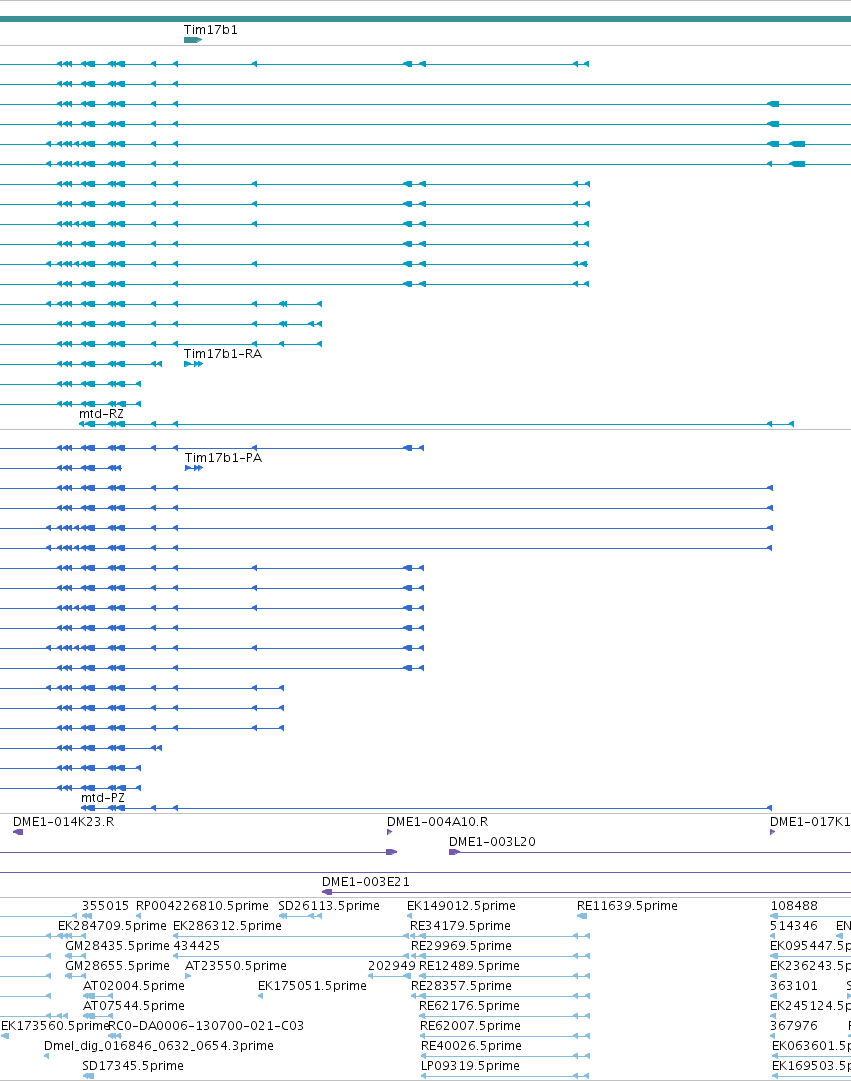Select the RE62007.5prime label

[x=470, y=1026]
